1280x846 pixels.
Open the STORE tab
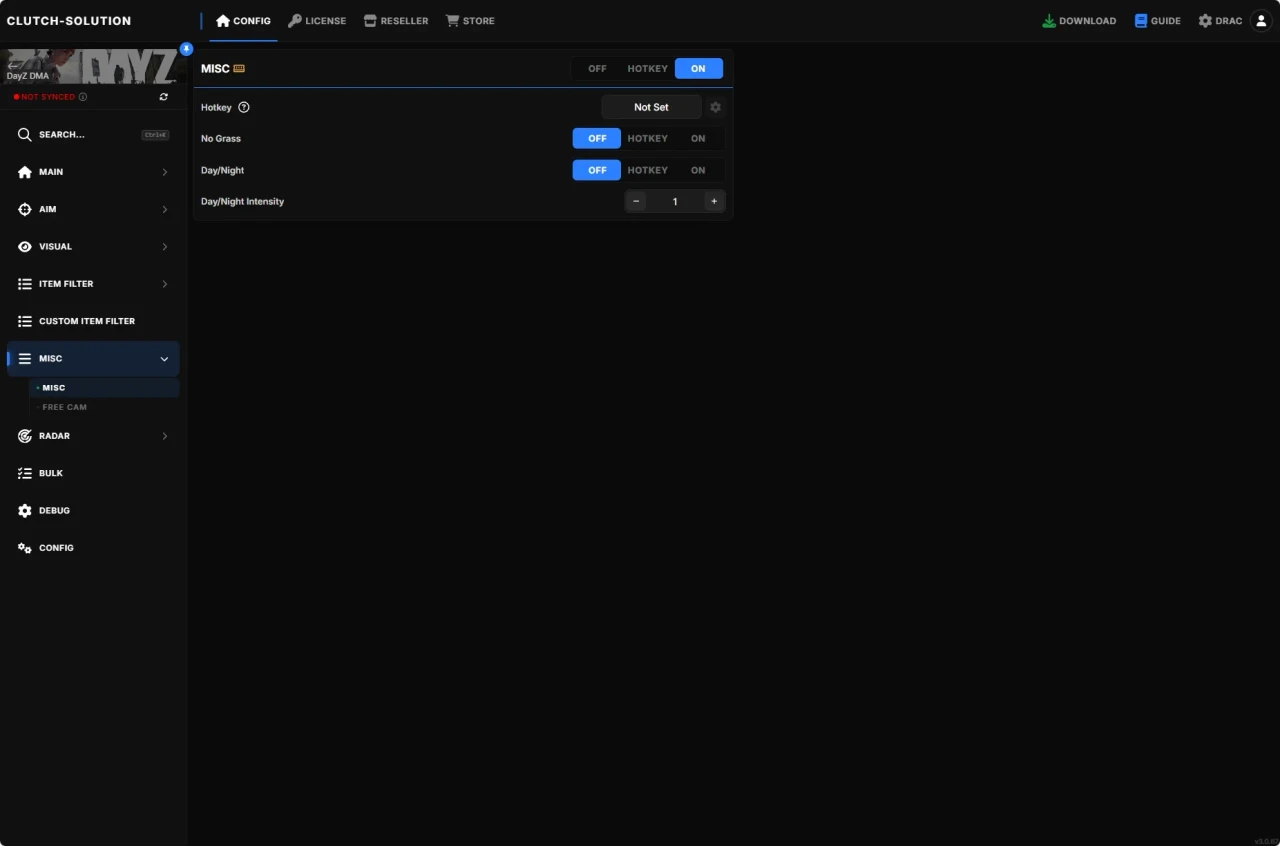pyautogui.click(x=470, y=21)
